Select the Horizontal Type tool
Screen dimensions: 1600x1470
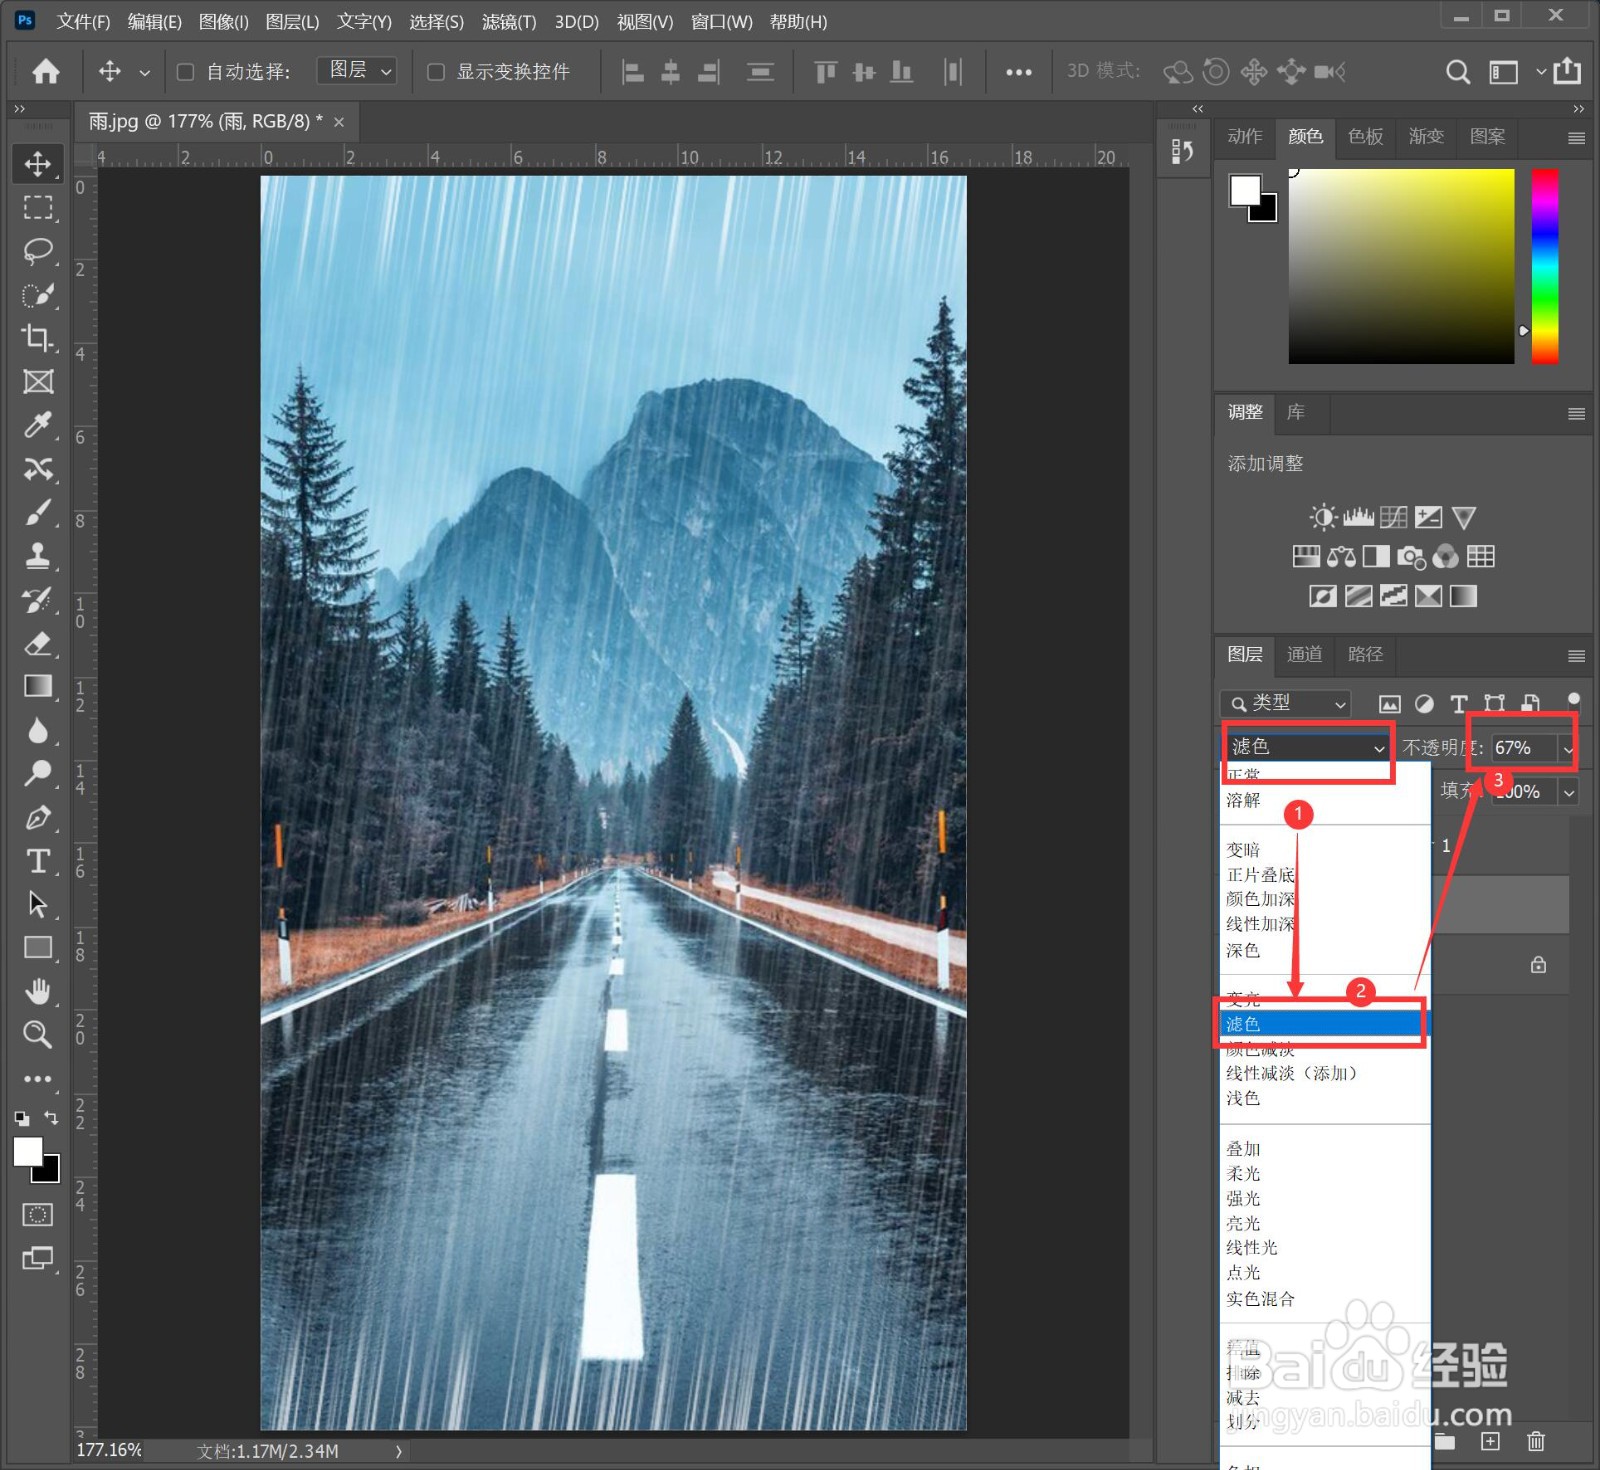(38, 861)
